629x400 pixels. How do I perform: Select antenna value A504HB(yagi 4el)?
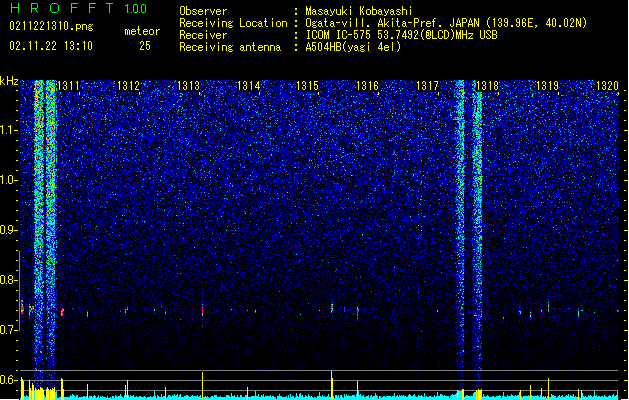353,47
